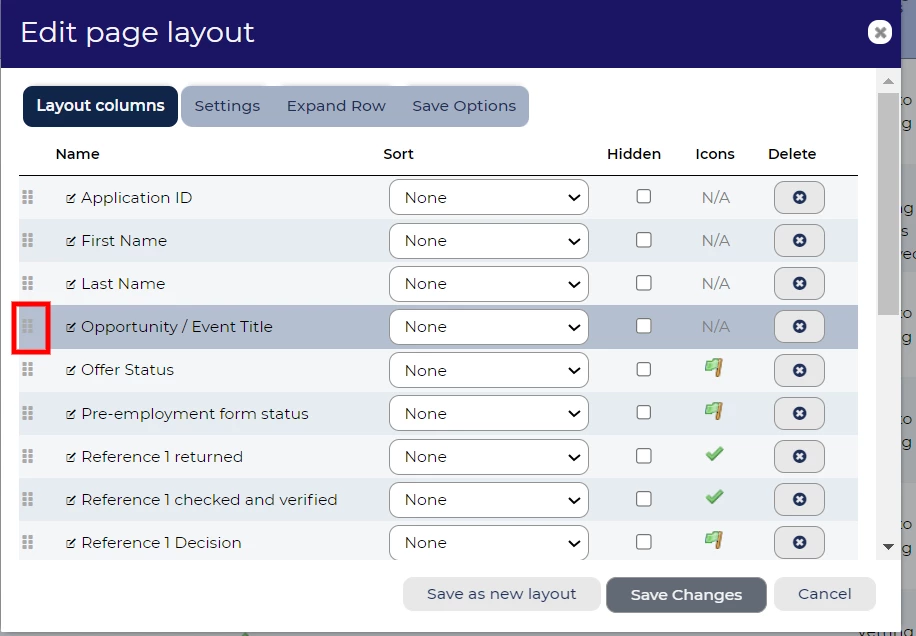Viewport: 916px width, 636px height.
Task: Tick the Hidden checkbox for Application ID
Action: point(644,197)
